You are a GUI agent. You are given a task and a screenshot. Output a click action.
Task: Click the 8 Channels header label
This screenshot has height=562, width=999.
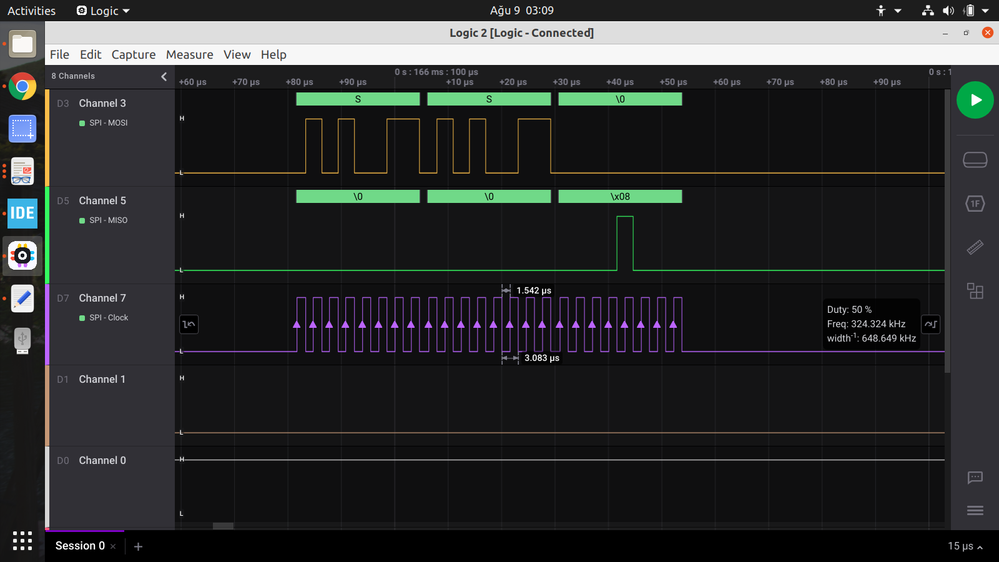pyautogui.click(x=73, y=76)
